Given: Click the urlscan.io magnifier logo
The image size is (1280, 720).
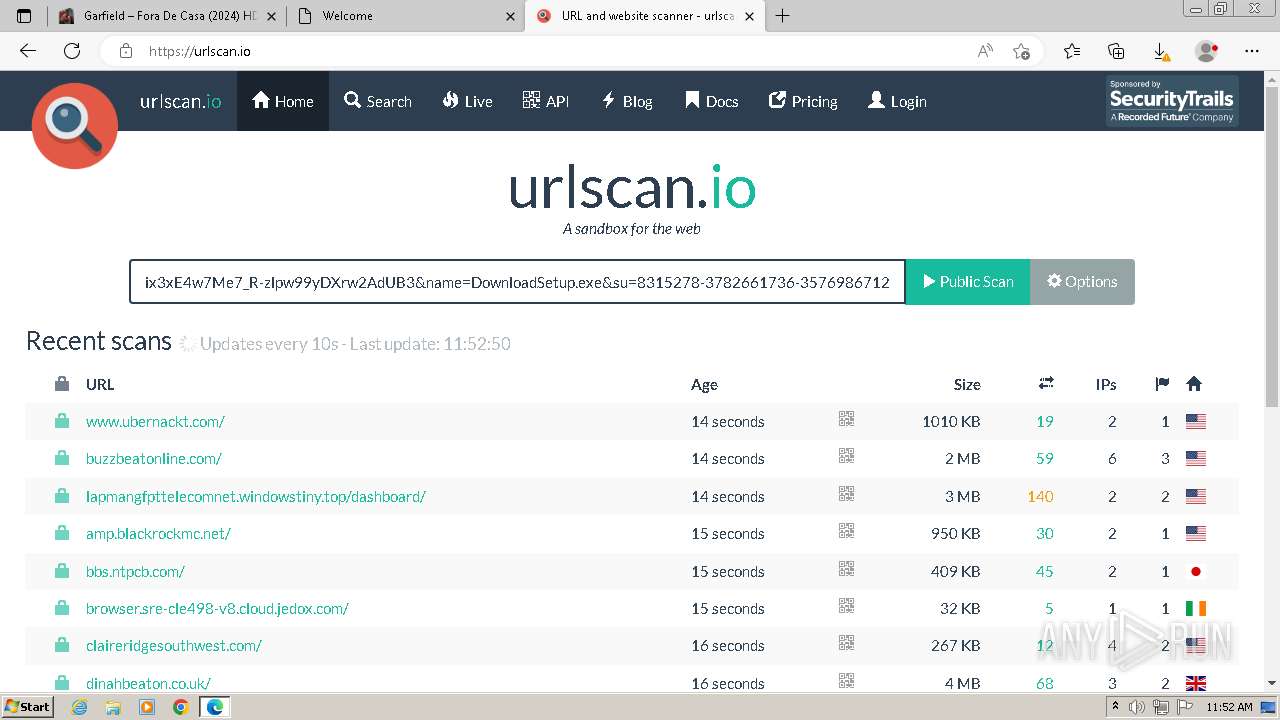Looking at the screenshot, I should (x=75, y=126).
